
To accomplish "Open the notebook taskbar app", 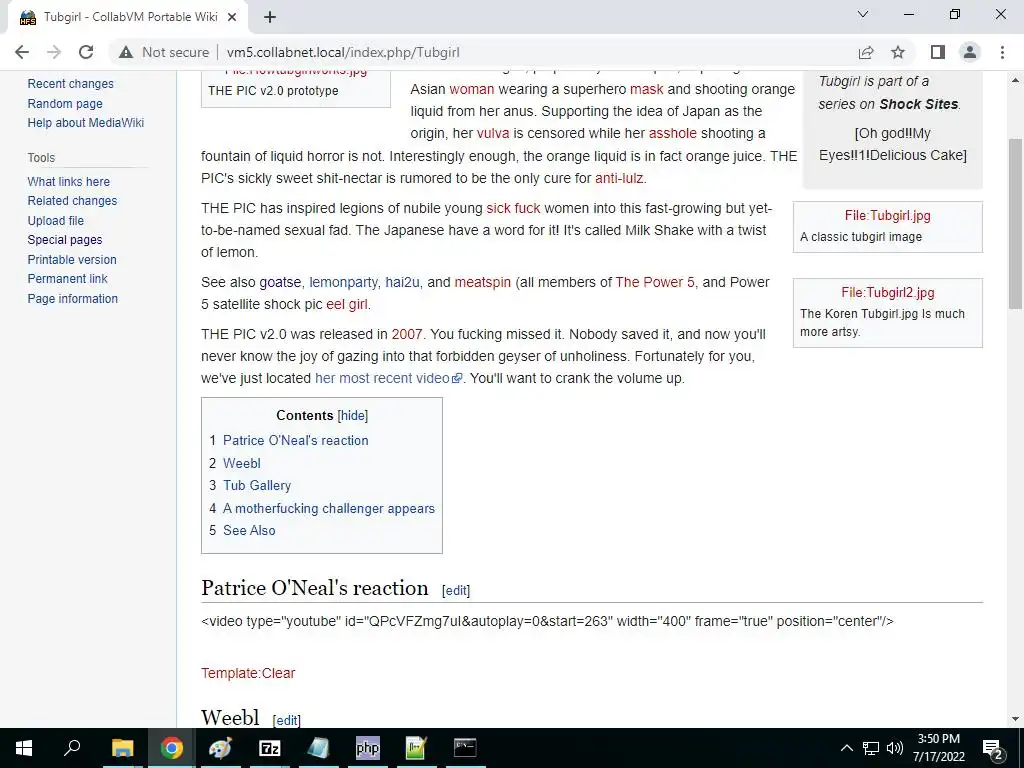I will point(319,748).
